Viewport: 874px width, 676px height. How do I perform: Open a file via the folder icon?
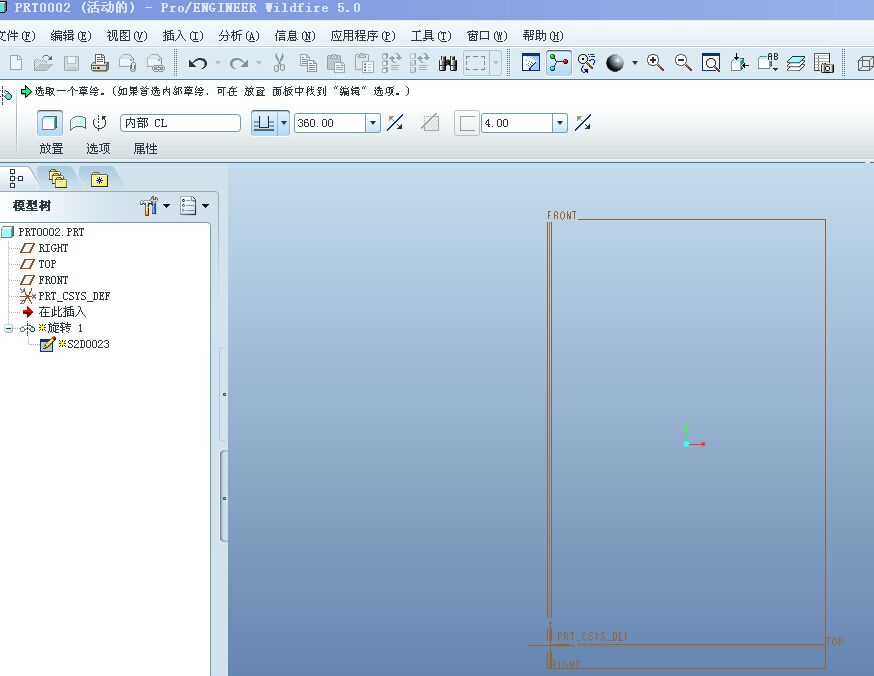tap(43, 63)
